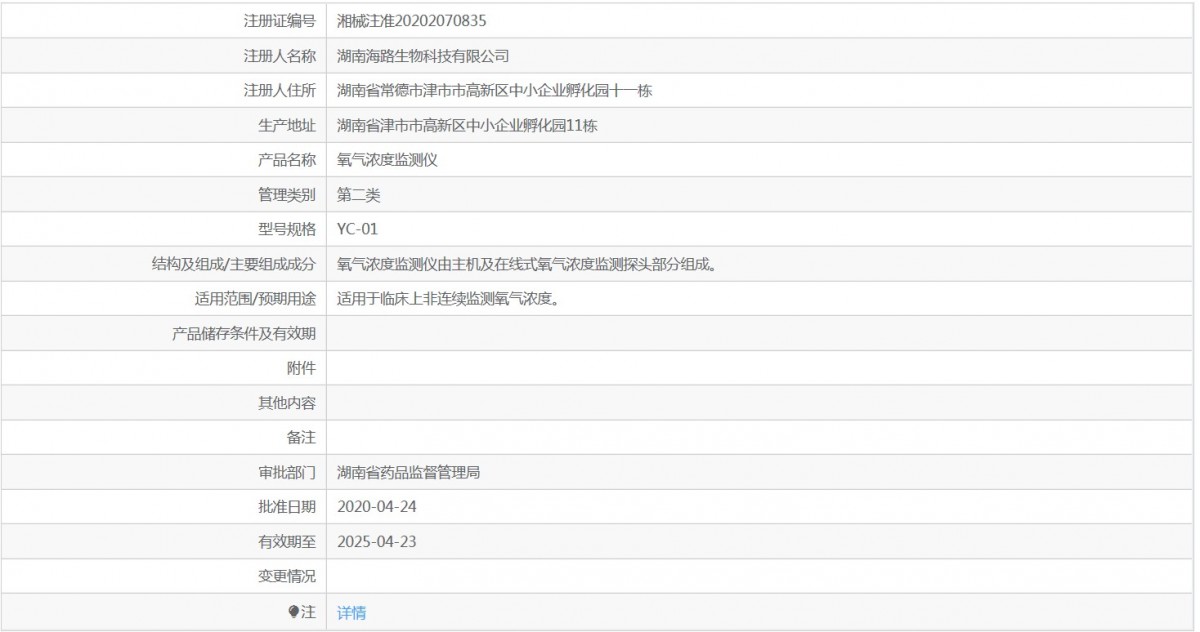Select approval department 湖南省药品监督管理局
Image resolution: width=1200 pixels, height=632 pixels.
click(409, 472)
